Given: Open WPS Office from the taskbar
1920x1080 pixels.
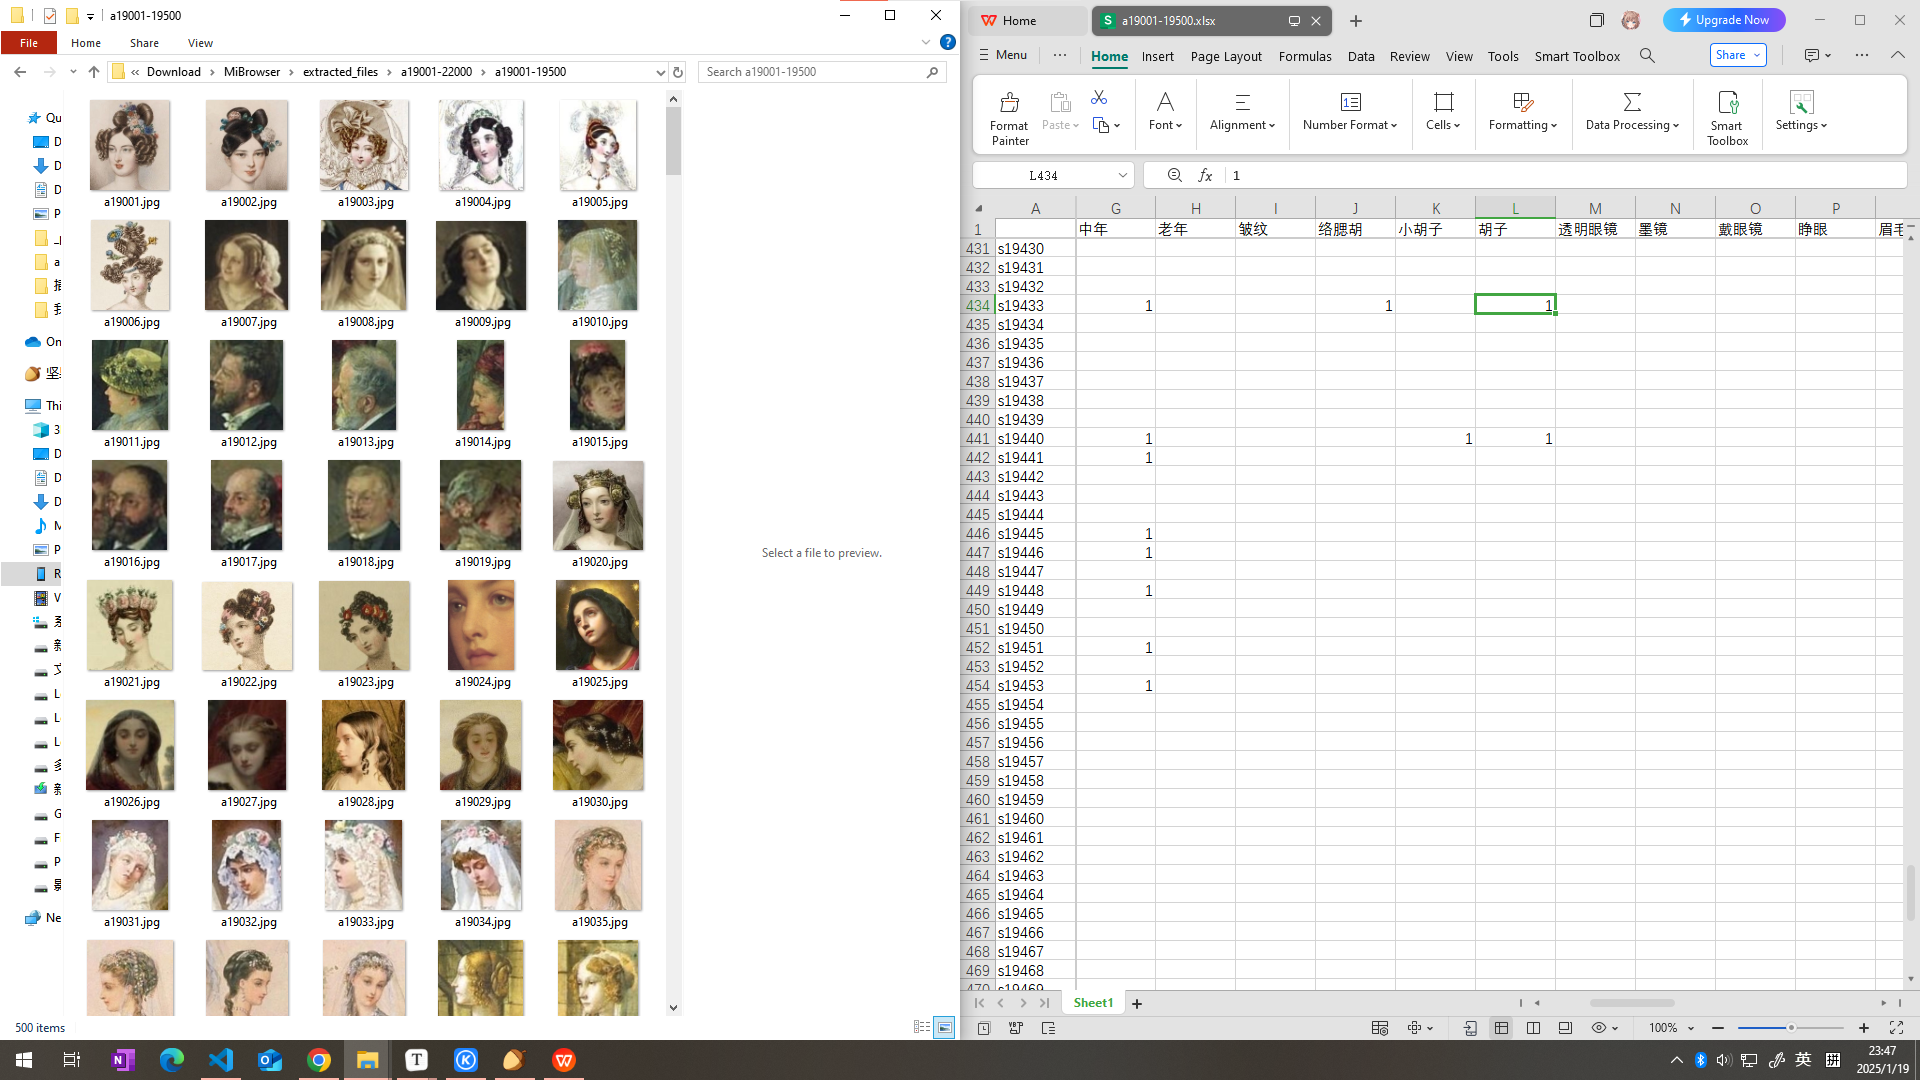Looking at the screenshot, I should [564, 1060].
